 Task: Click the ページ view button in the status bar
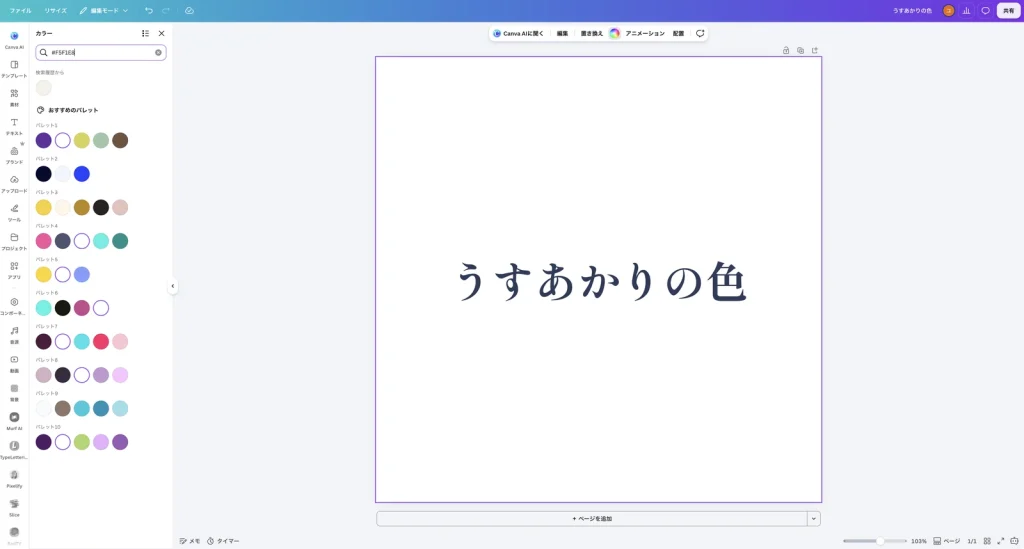947,541
